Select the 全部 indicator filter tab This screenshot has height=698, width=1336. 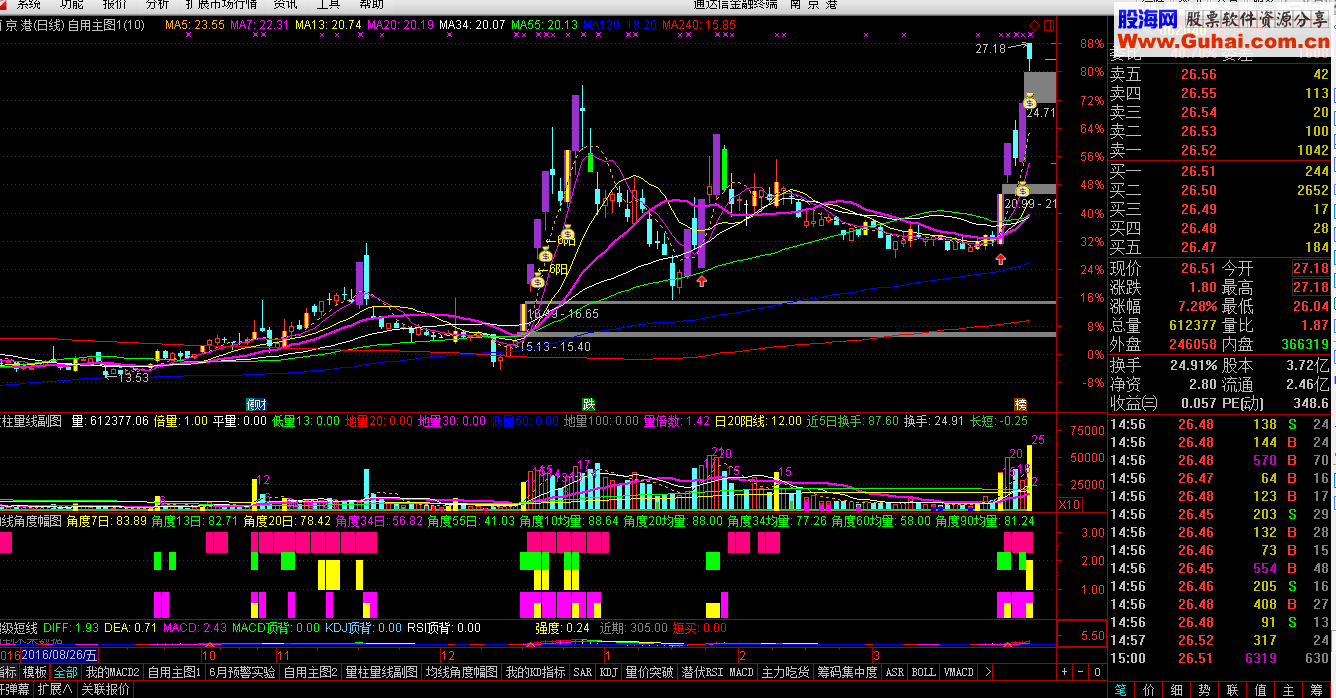66,672
